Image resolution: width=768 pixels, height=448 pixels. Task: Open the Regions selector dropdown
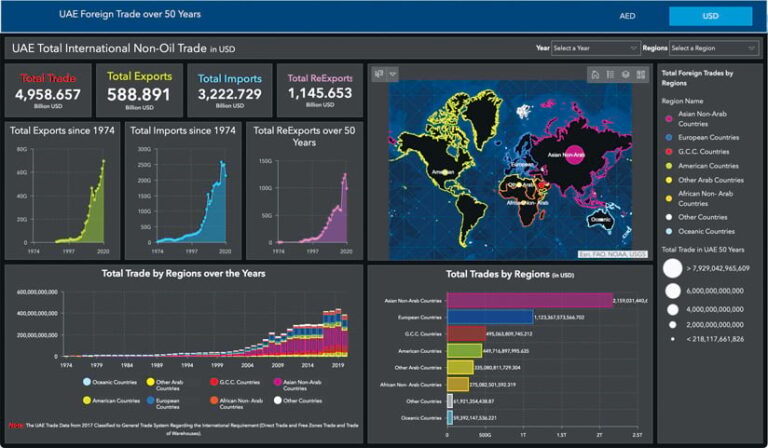coord(713,48)
